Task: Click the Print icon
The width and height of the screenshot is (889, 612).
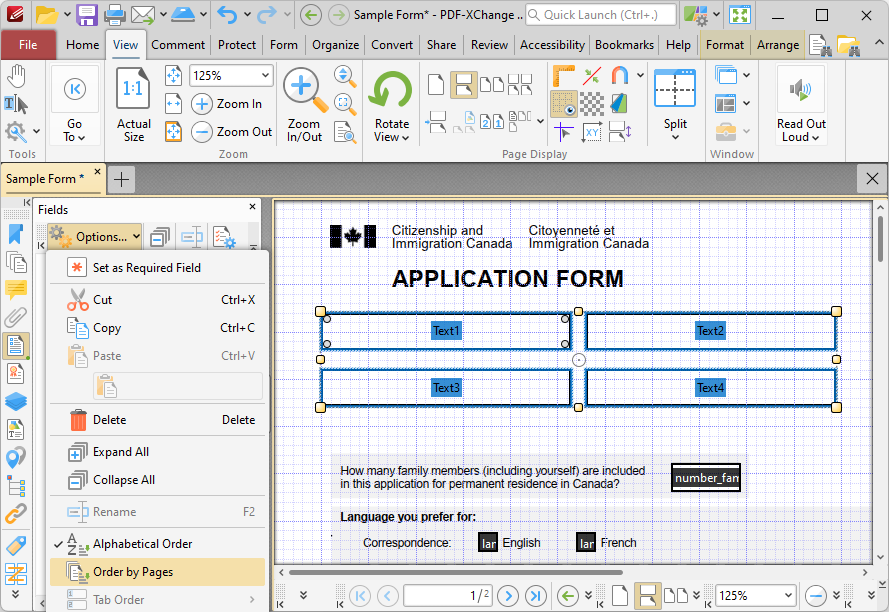Action: point(115,15)
